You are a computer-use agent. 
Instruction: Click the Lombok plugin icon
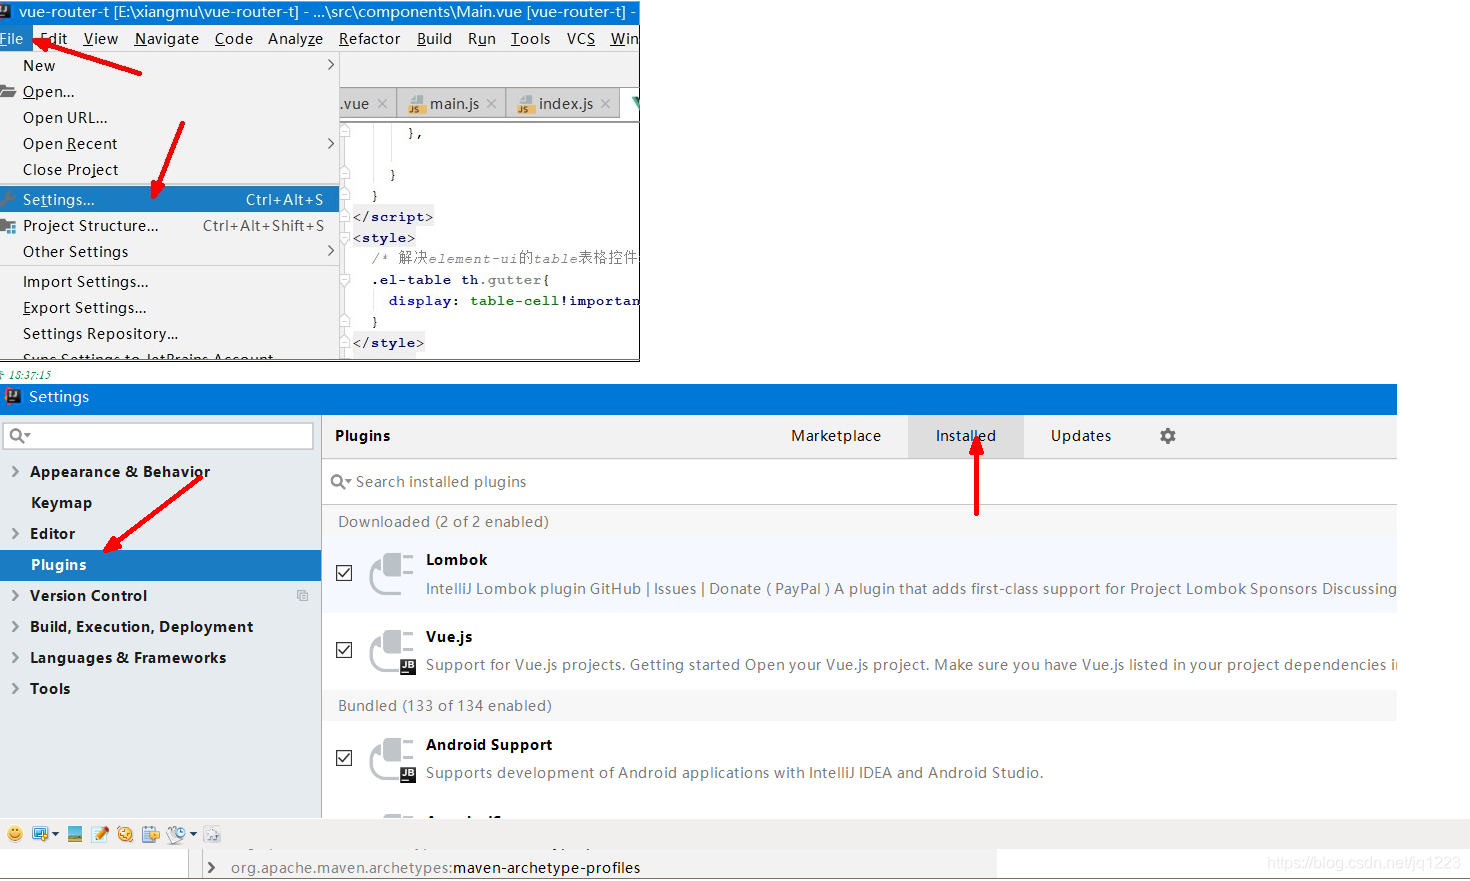pos(392,573)
